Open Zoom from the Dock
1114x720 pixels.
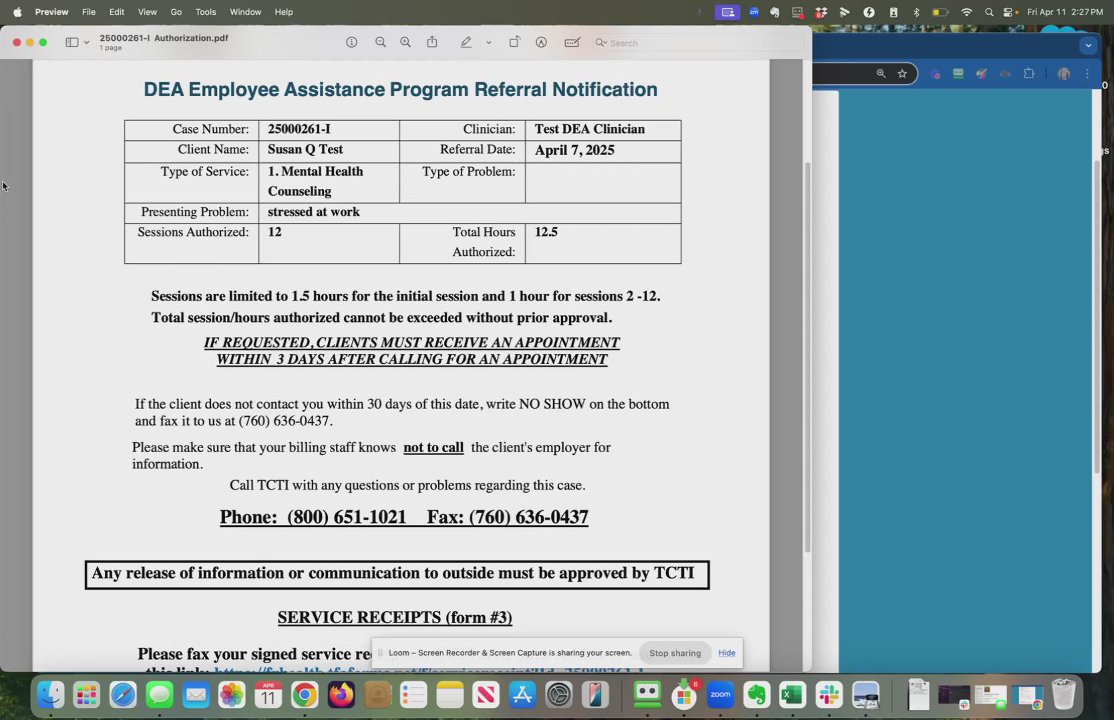(720, 694)
